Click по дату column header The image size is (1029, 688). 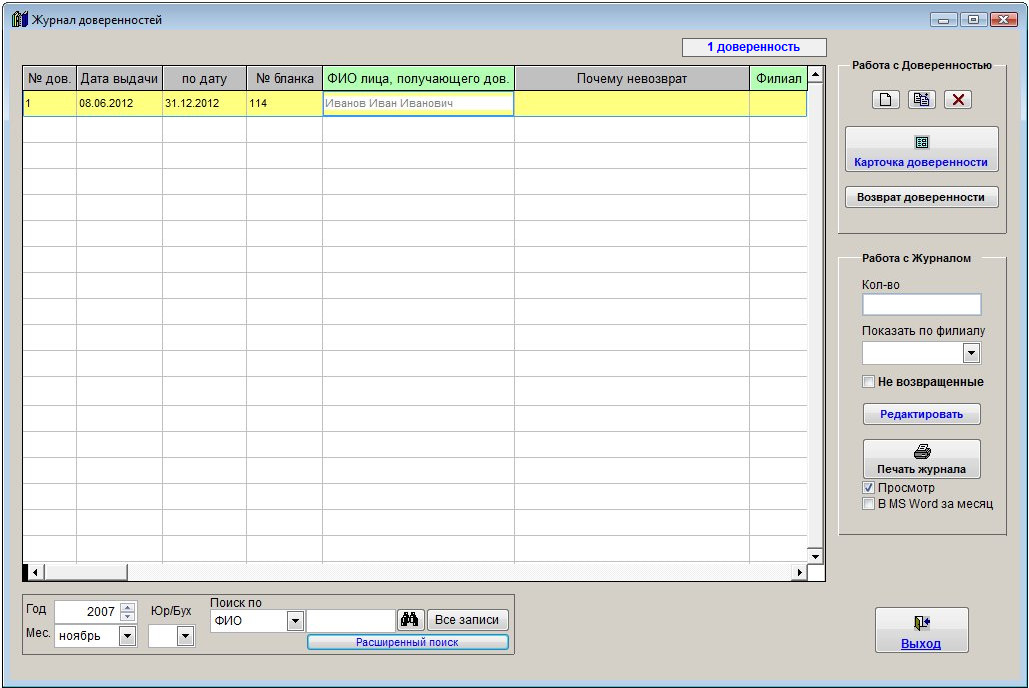(x=205, y=79)
